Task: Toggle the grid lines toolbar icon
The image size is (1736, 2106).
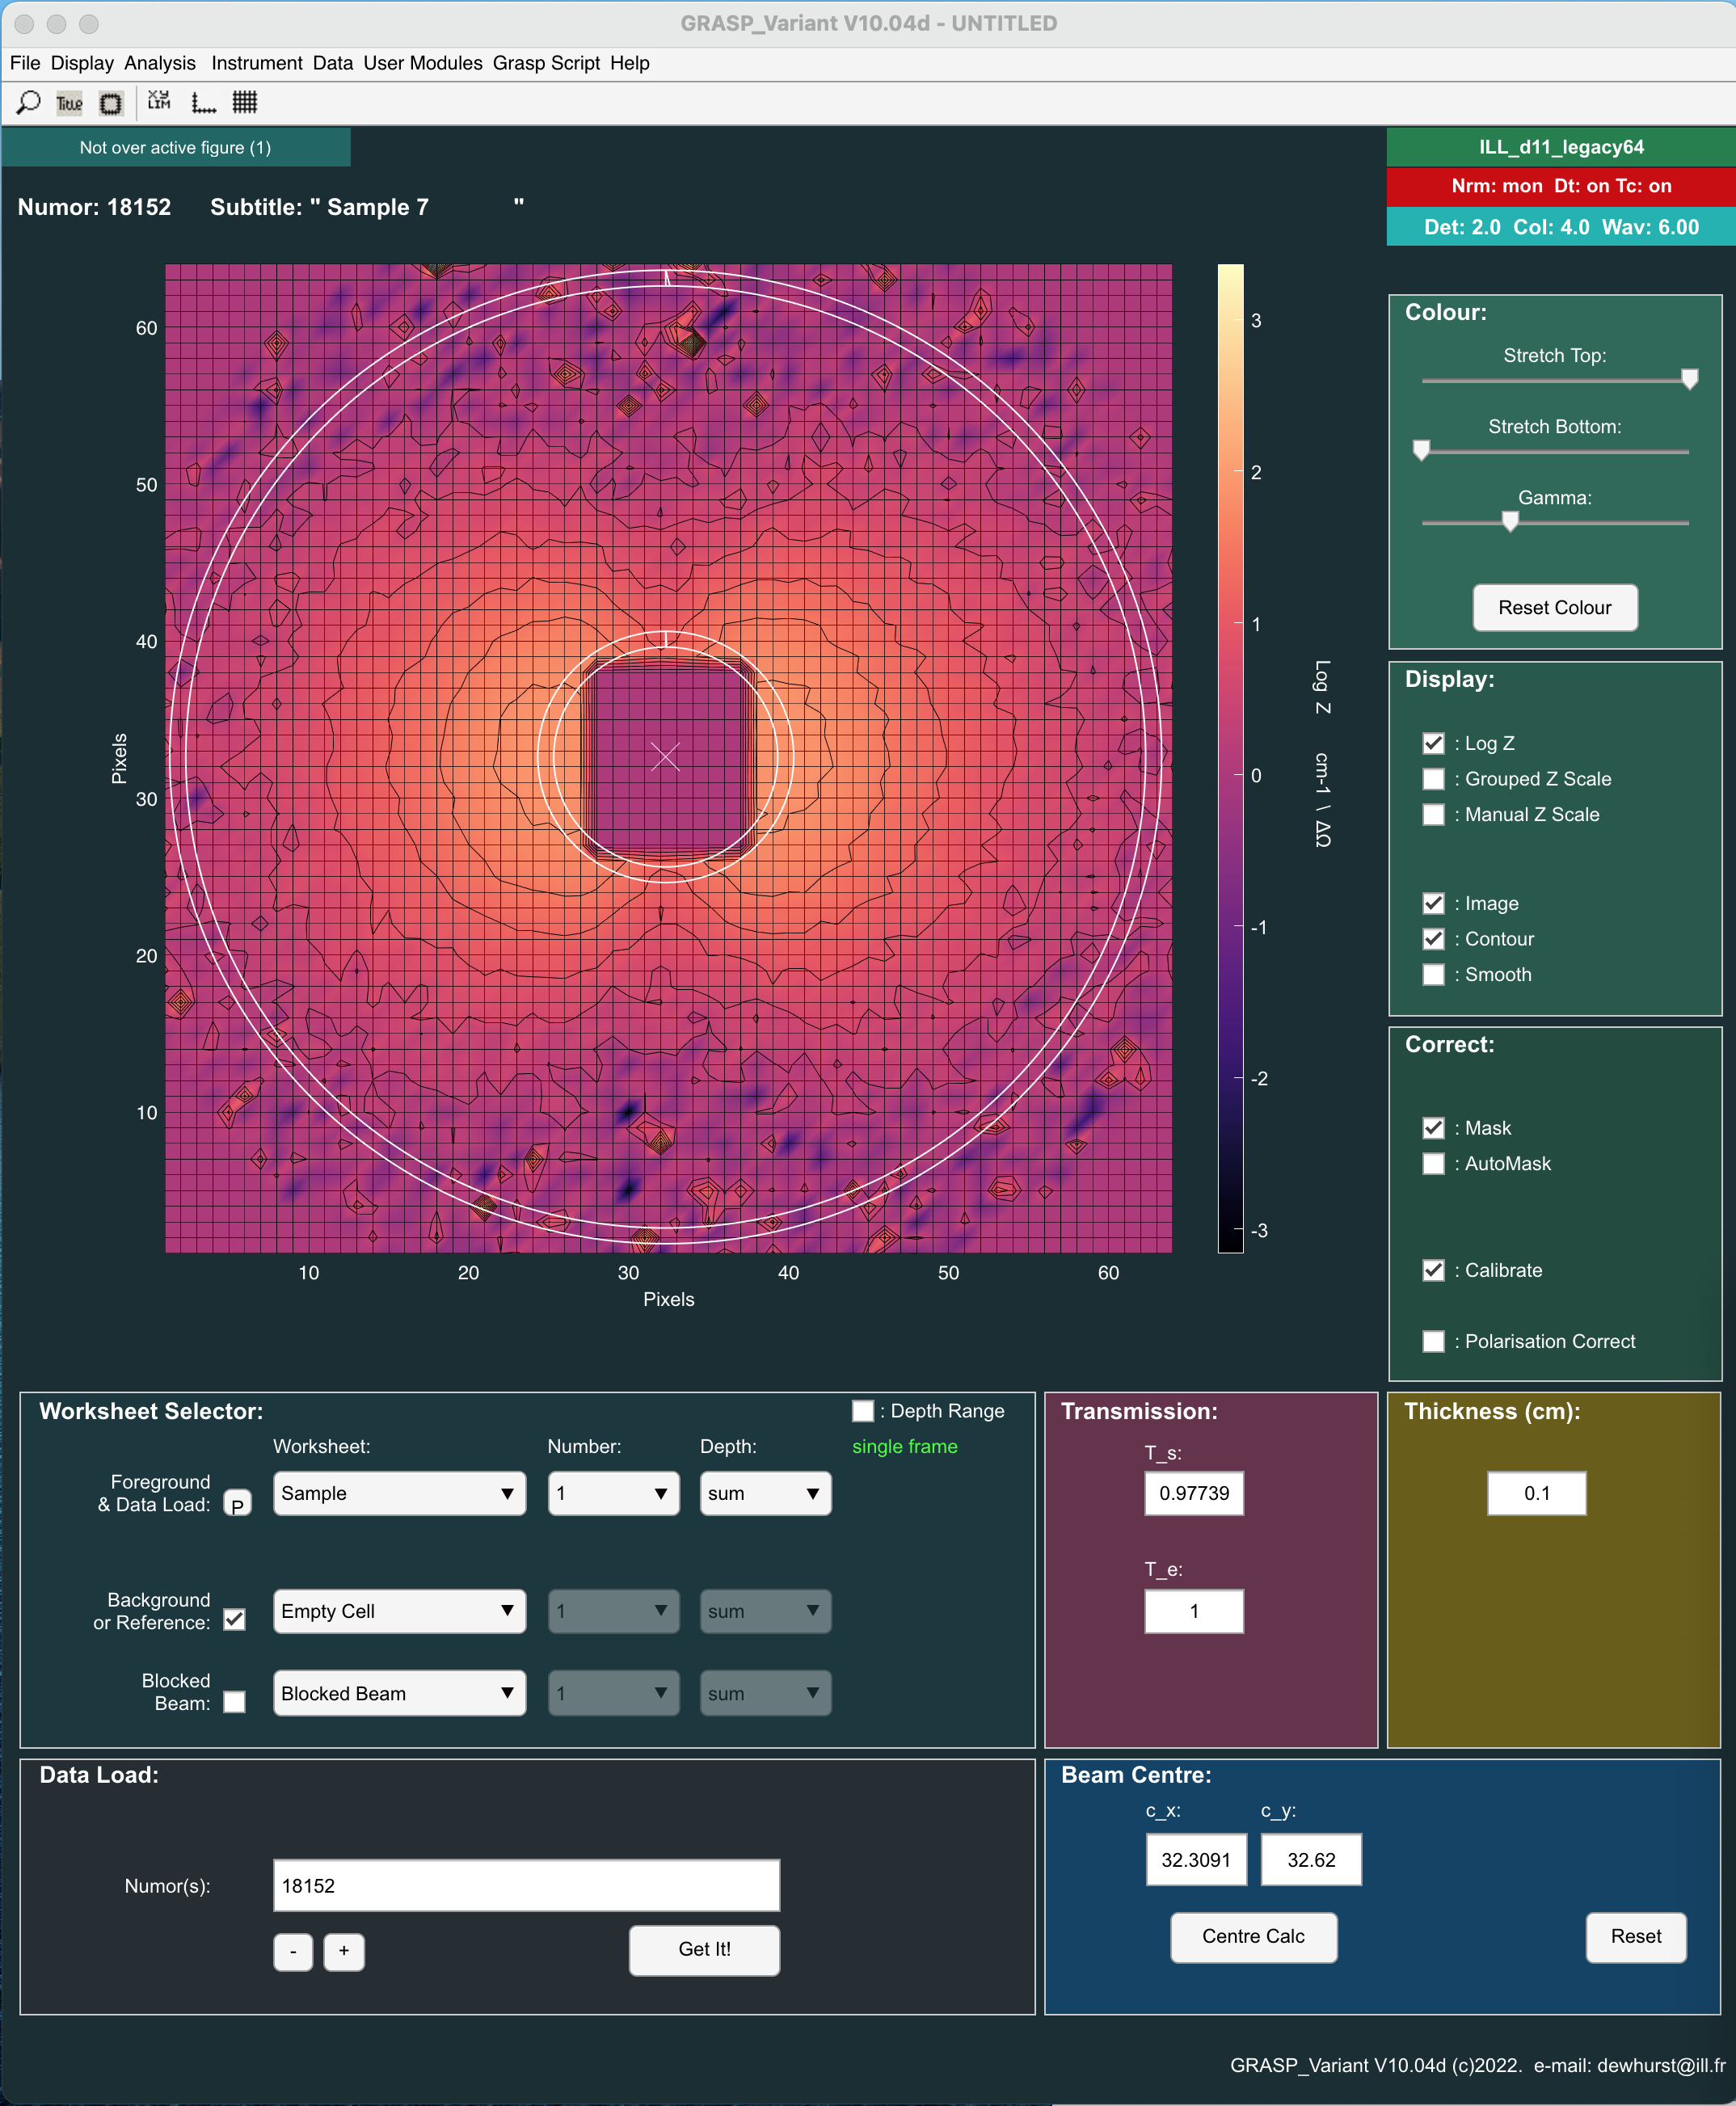Action: 245,102
